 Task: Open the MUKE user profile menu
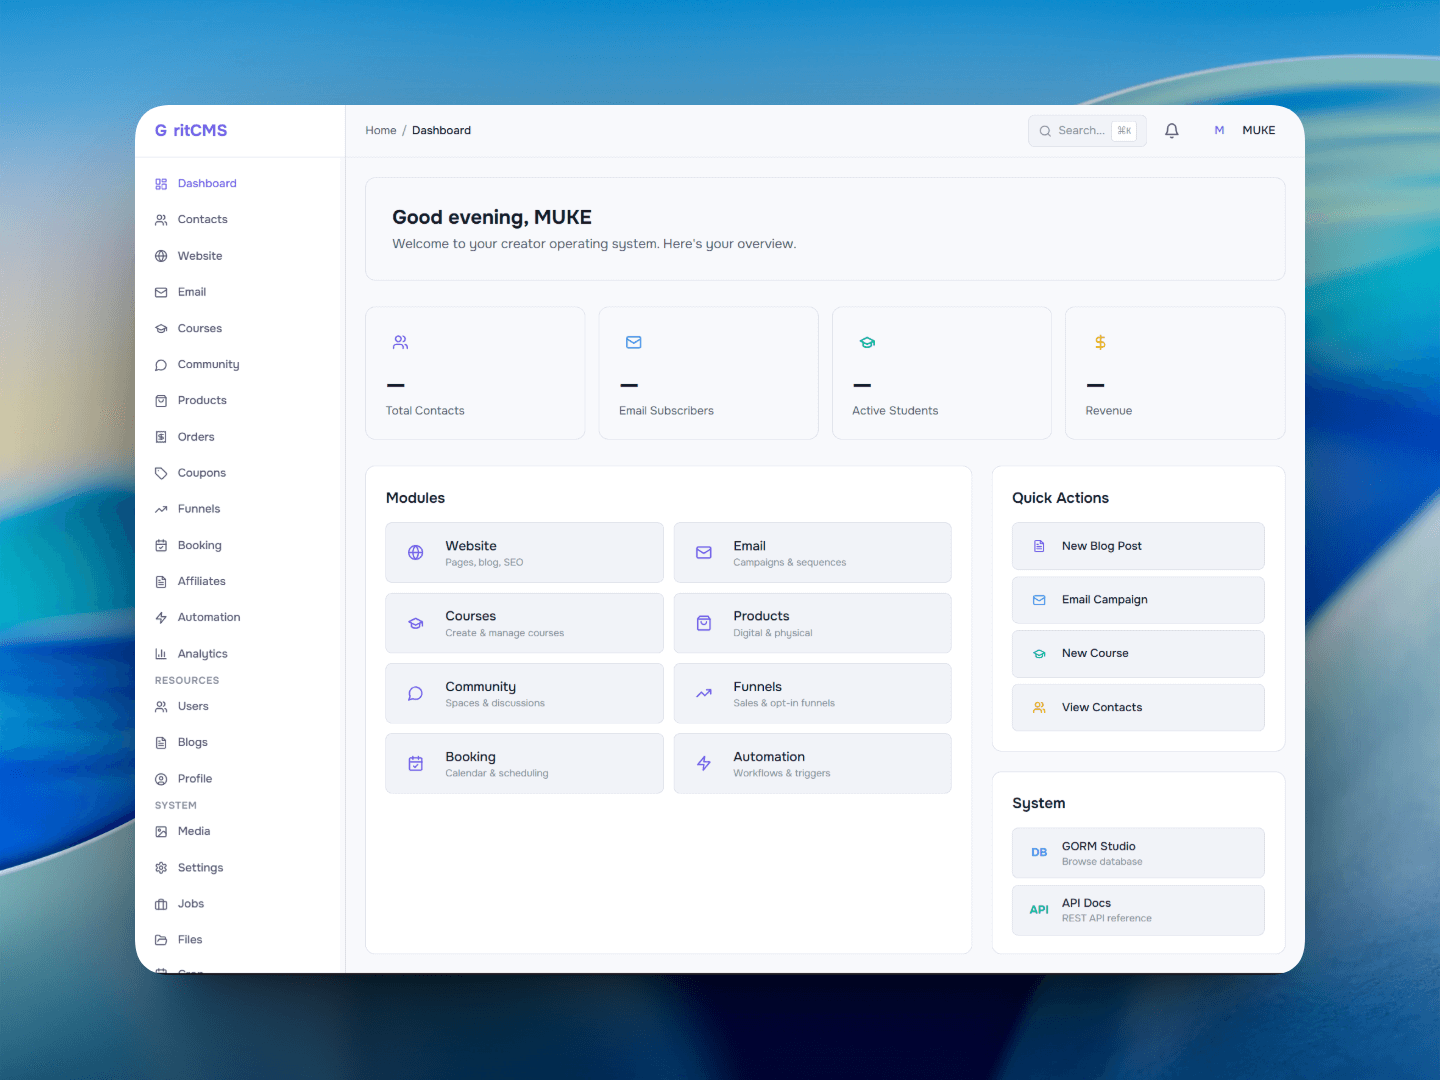1245,131
